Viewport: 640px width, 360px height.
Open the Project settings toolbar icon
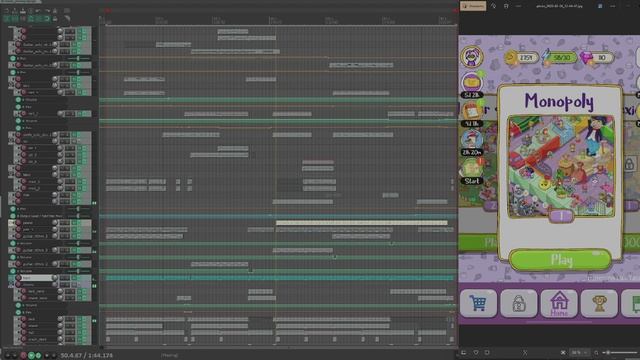pos(30,11)
